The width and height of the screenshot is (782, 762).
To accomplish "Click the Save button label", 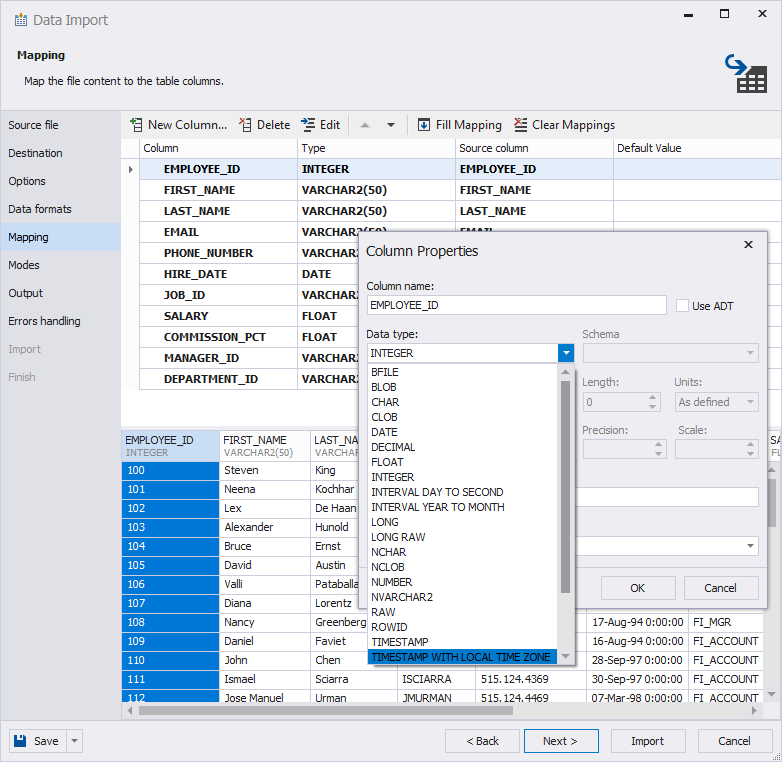I will [46, 741].
